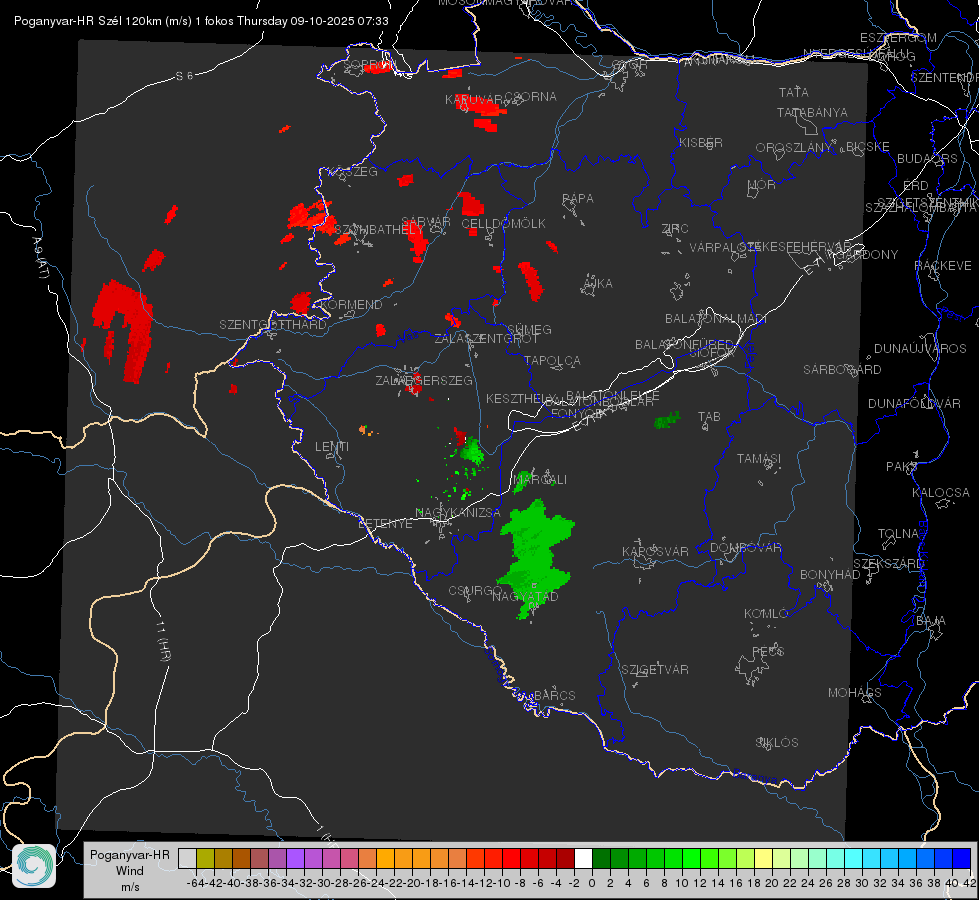Click the 11 (HR) road label
This screenshot has height=900, width=979.
pos(164,641)
